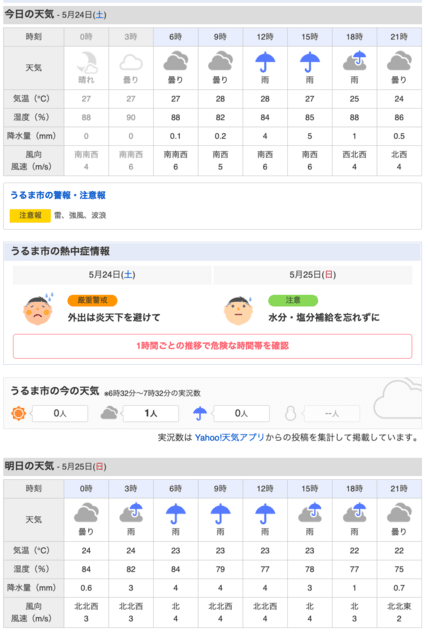Click the green 注意 label
The image size is (428, 640).
click(293, 300)
